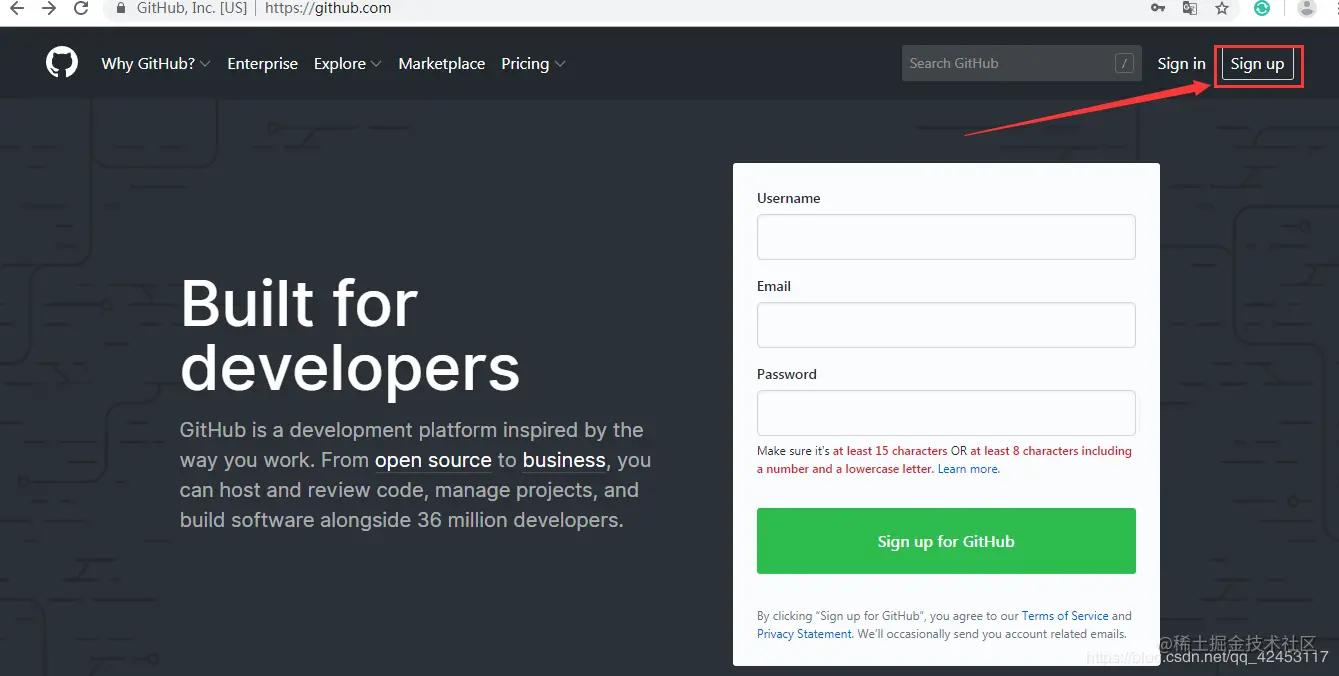Open the translate page icon

click(1190, 8)
